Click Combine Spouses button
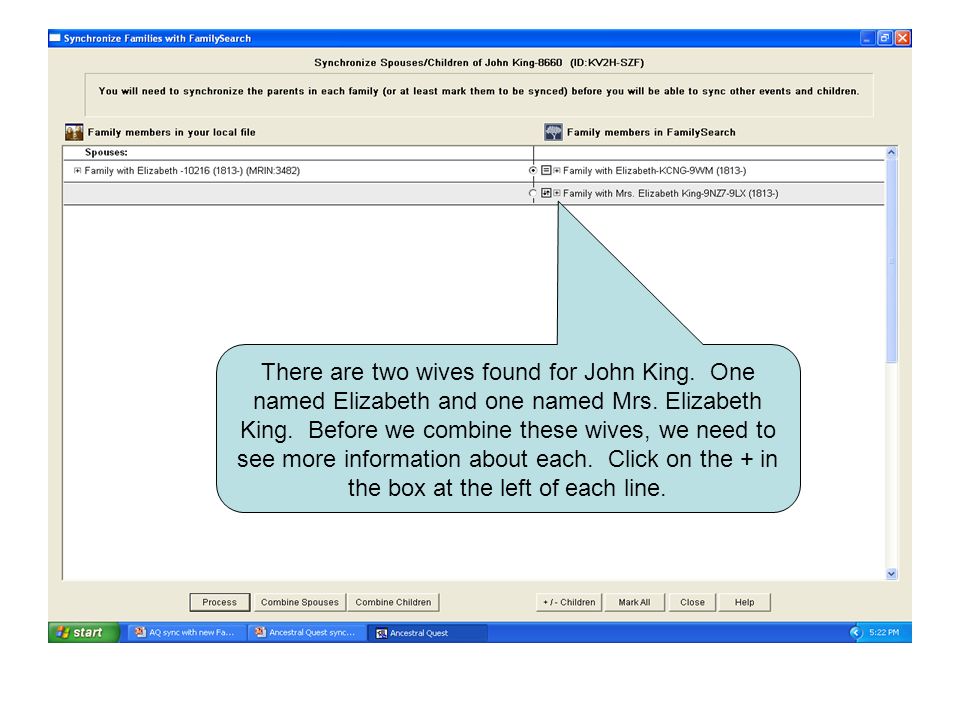 [x=299, y=602]
